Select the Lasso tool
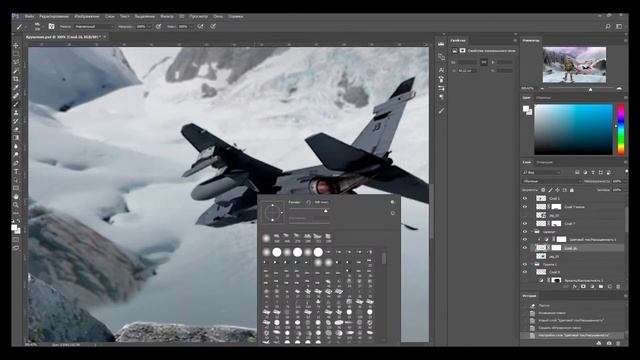Image resolution: width=640 pixels, height=360 pixels. point(16,62)
